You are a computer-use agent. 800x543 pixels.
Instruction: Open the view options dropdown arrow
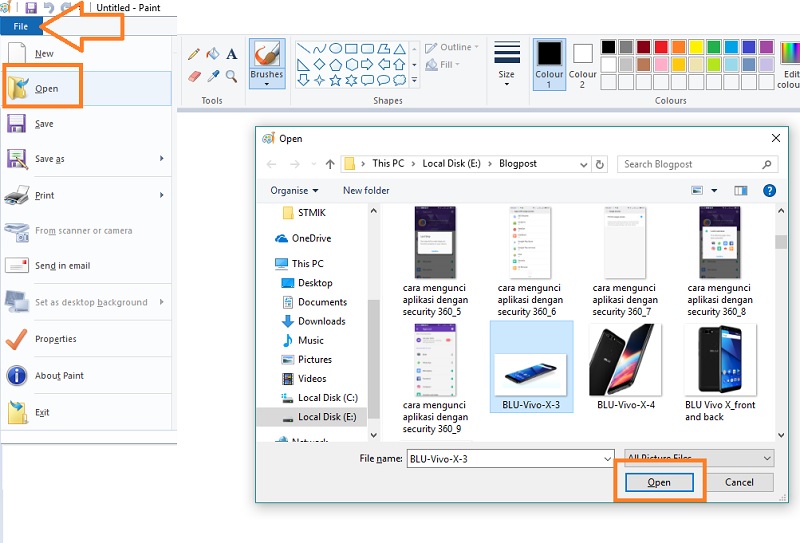tap(714, 191)
